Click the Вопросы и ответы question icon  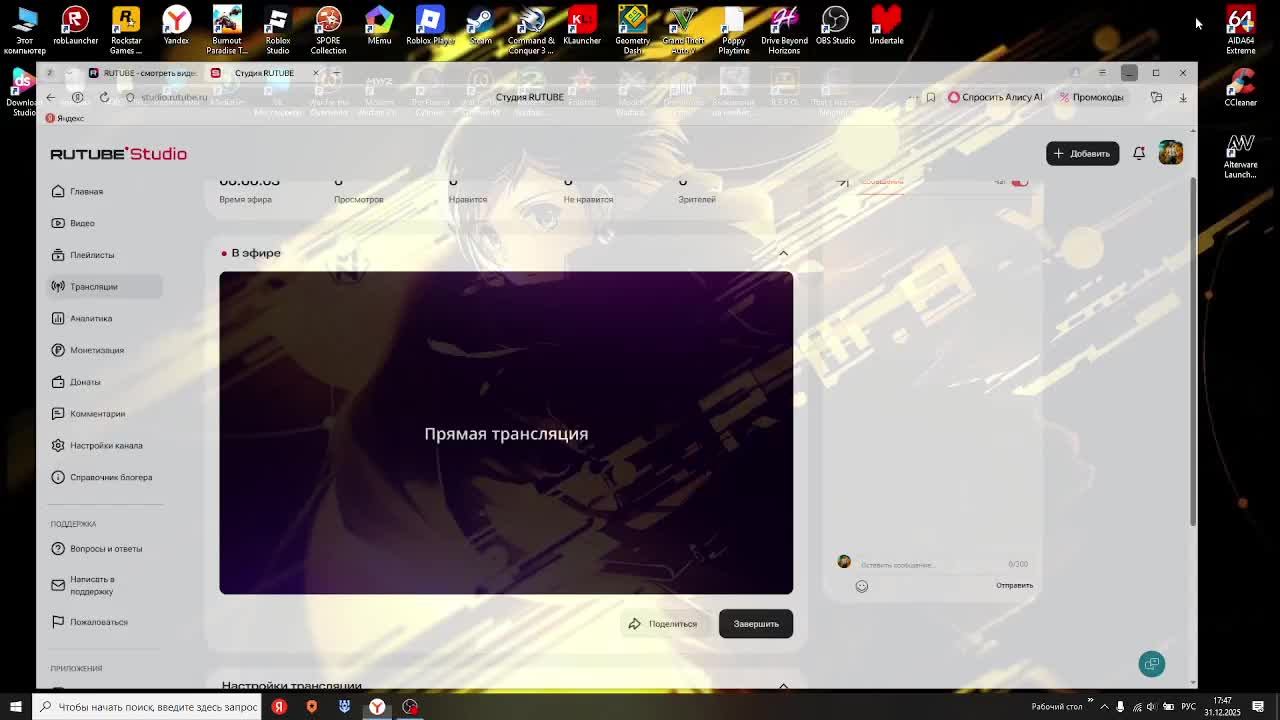pos(58,549)
